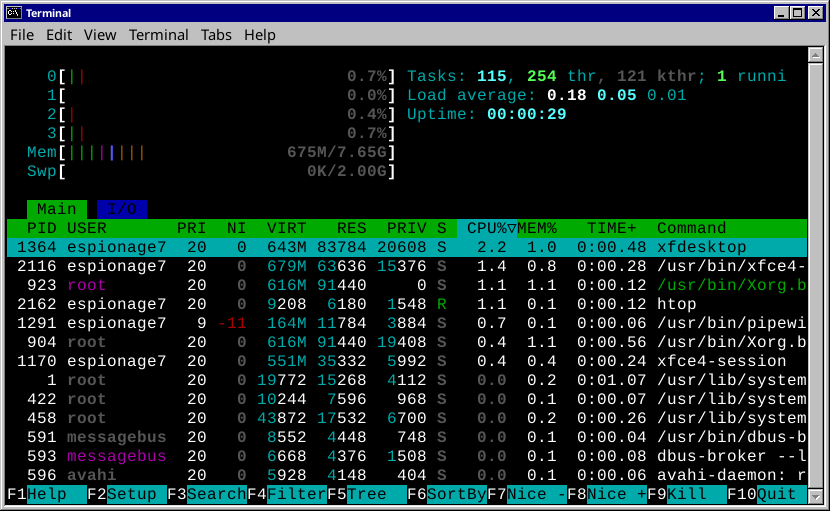Open the File menu

(x=22, y=35)
